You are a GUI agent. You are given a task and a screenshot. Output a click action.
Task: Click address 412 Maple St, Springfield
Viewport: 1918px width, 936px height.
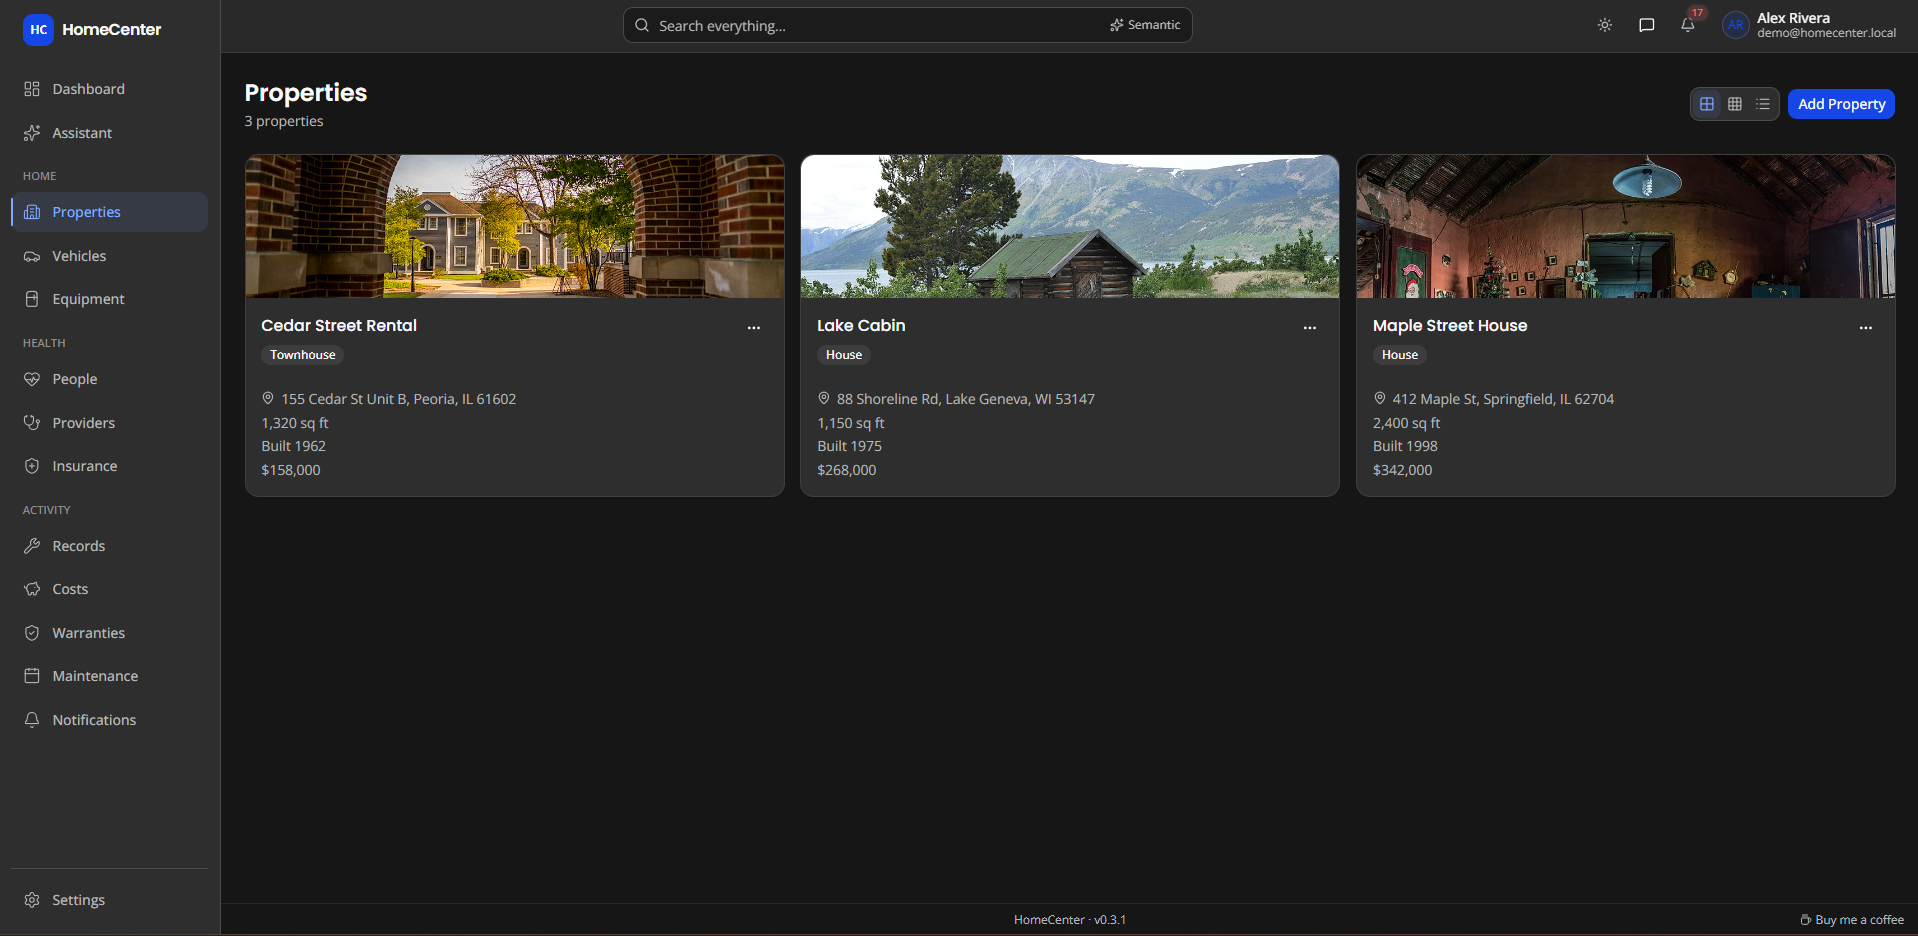coord(1503,399)
